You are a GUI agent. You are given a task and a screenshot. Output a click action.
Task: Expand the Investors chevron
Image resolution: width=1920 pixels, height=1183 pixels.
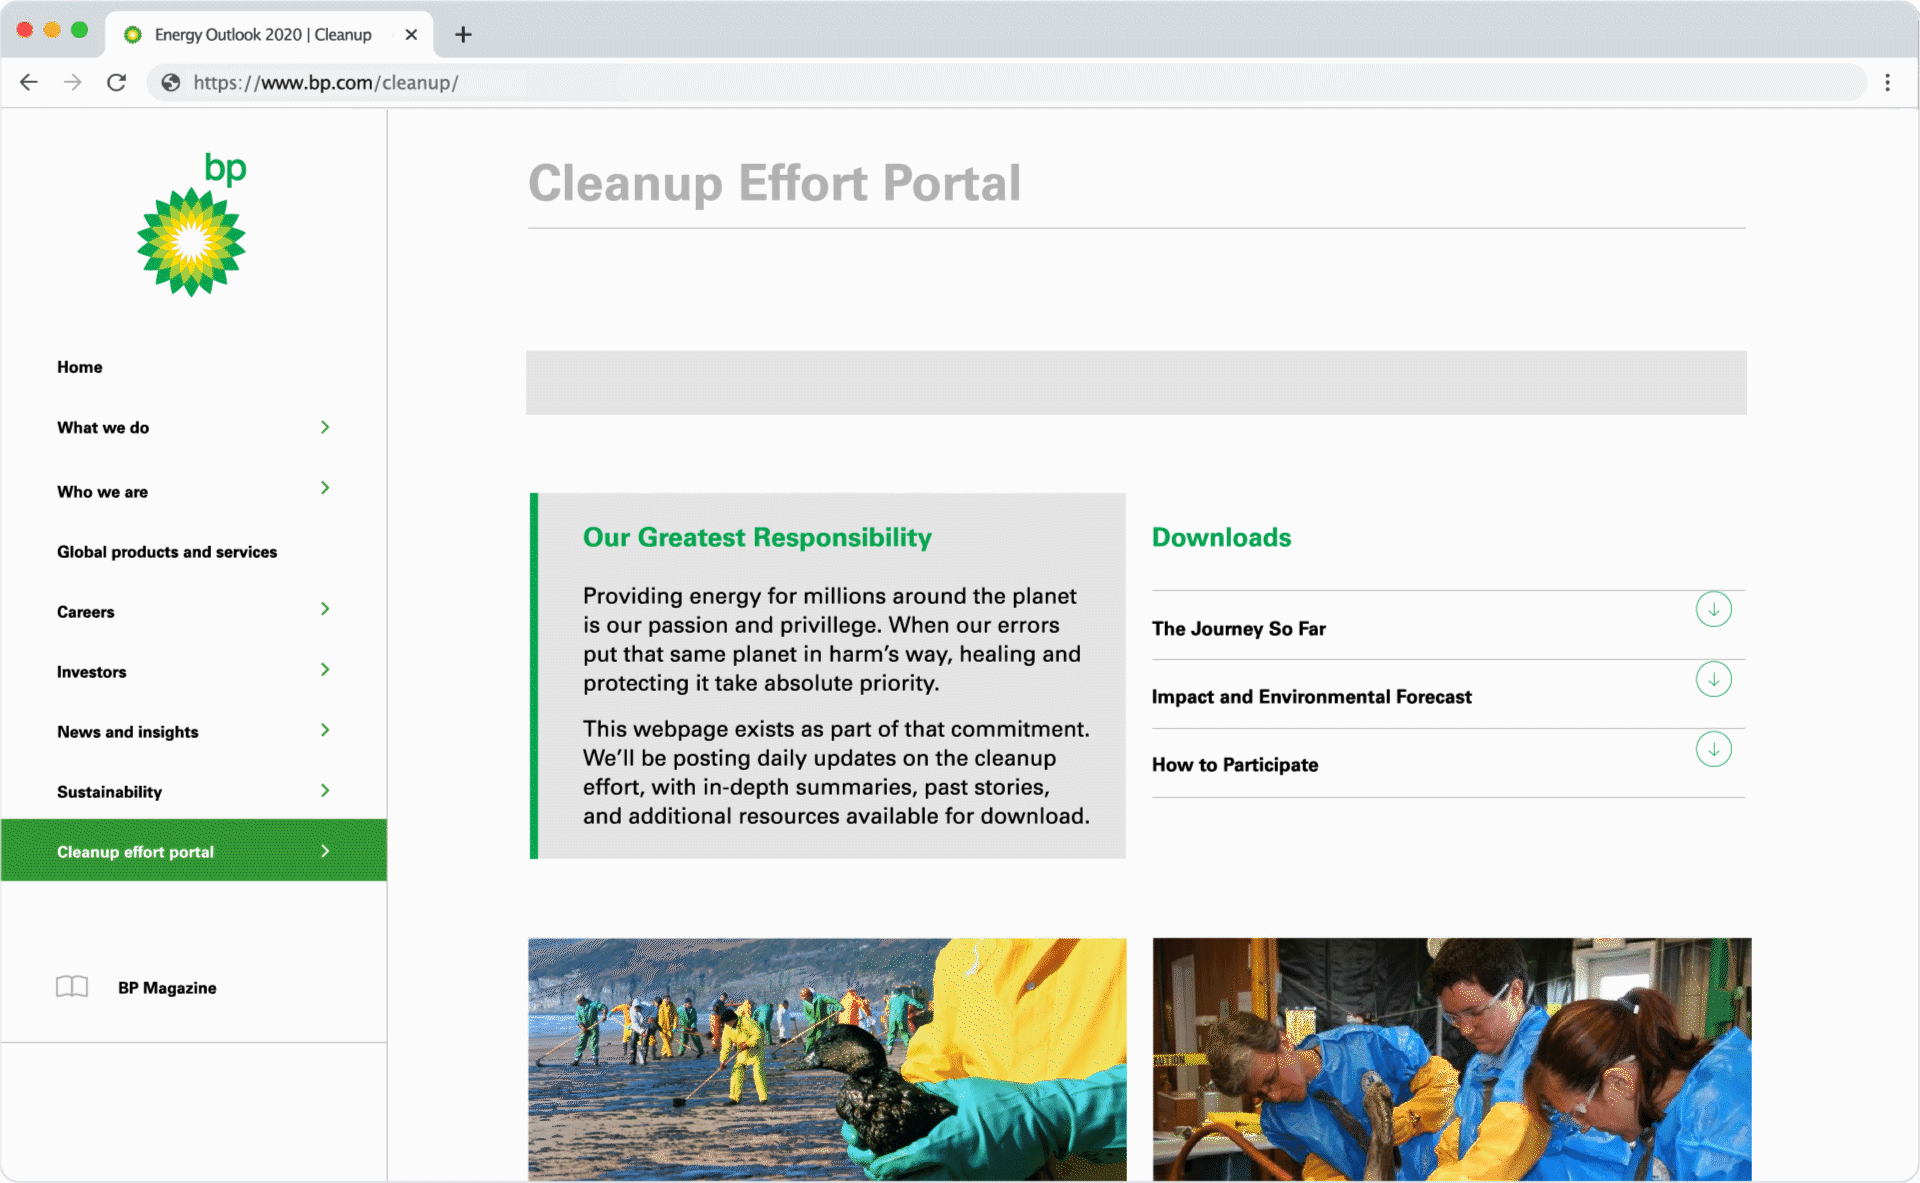pyautogui.click(x=325, y=669)
